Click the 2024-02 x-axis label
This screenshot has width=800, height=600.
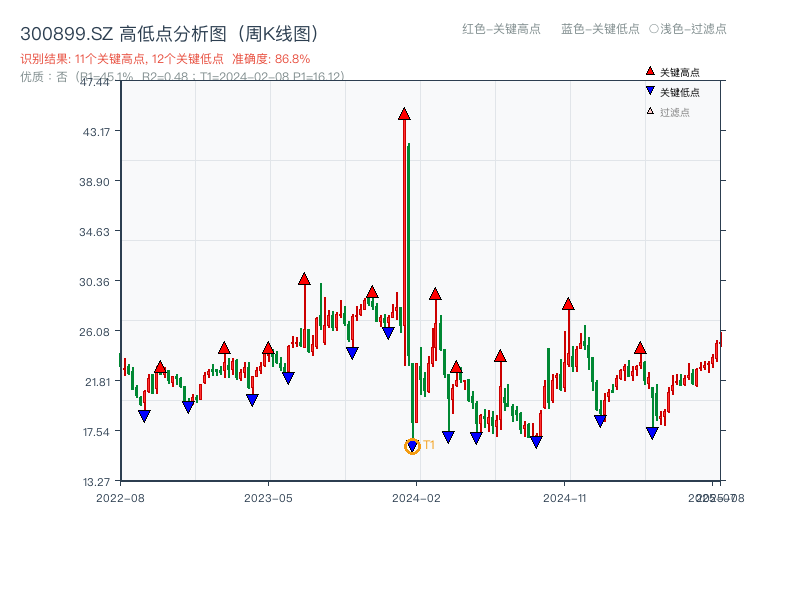coord(416,498)
